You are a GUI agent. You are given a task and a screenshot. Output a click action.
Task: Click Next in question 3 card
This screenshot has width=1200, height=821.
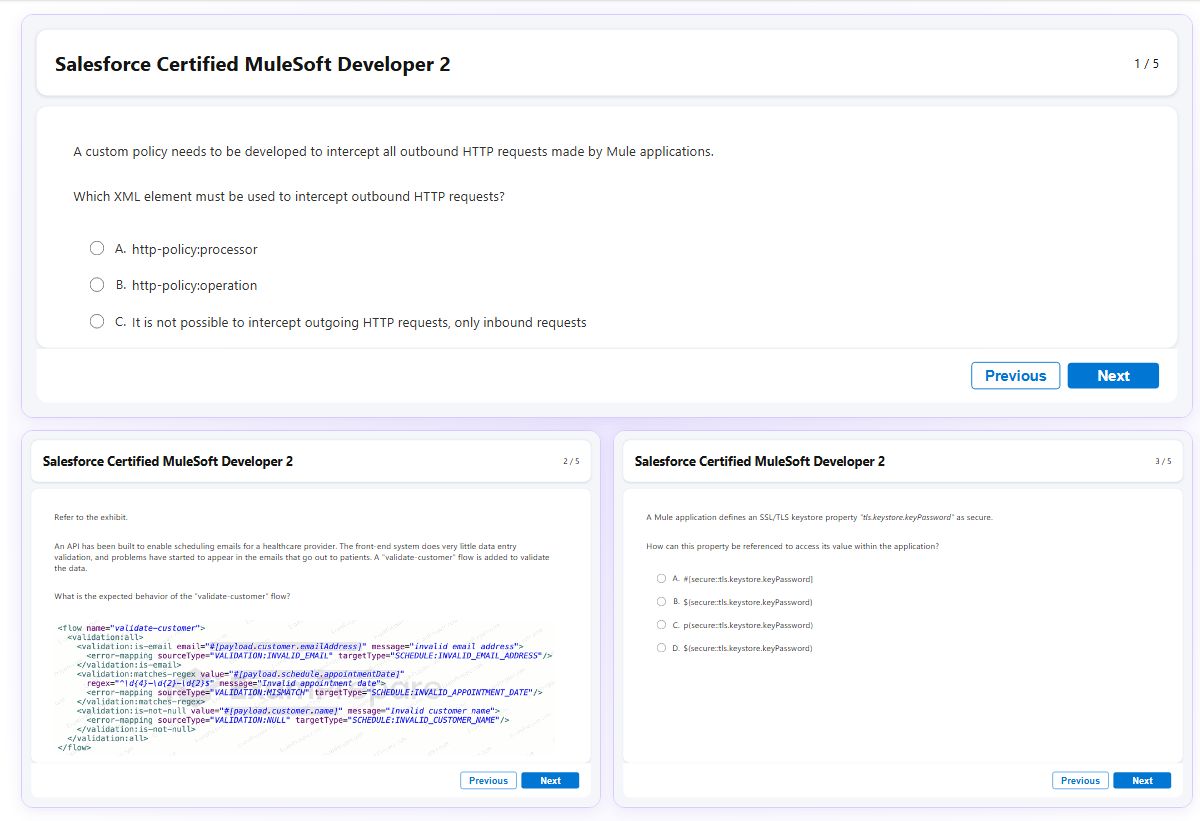[x=1142, y=780]
